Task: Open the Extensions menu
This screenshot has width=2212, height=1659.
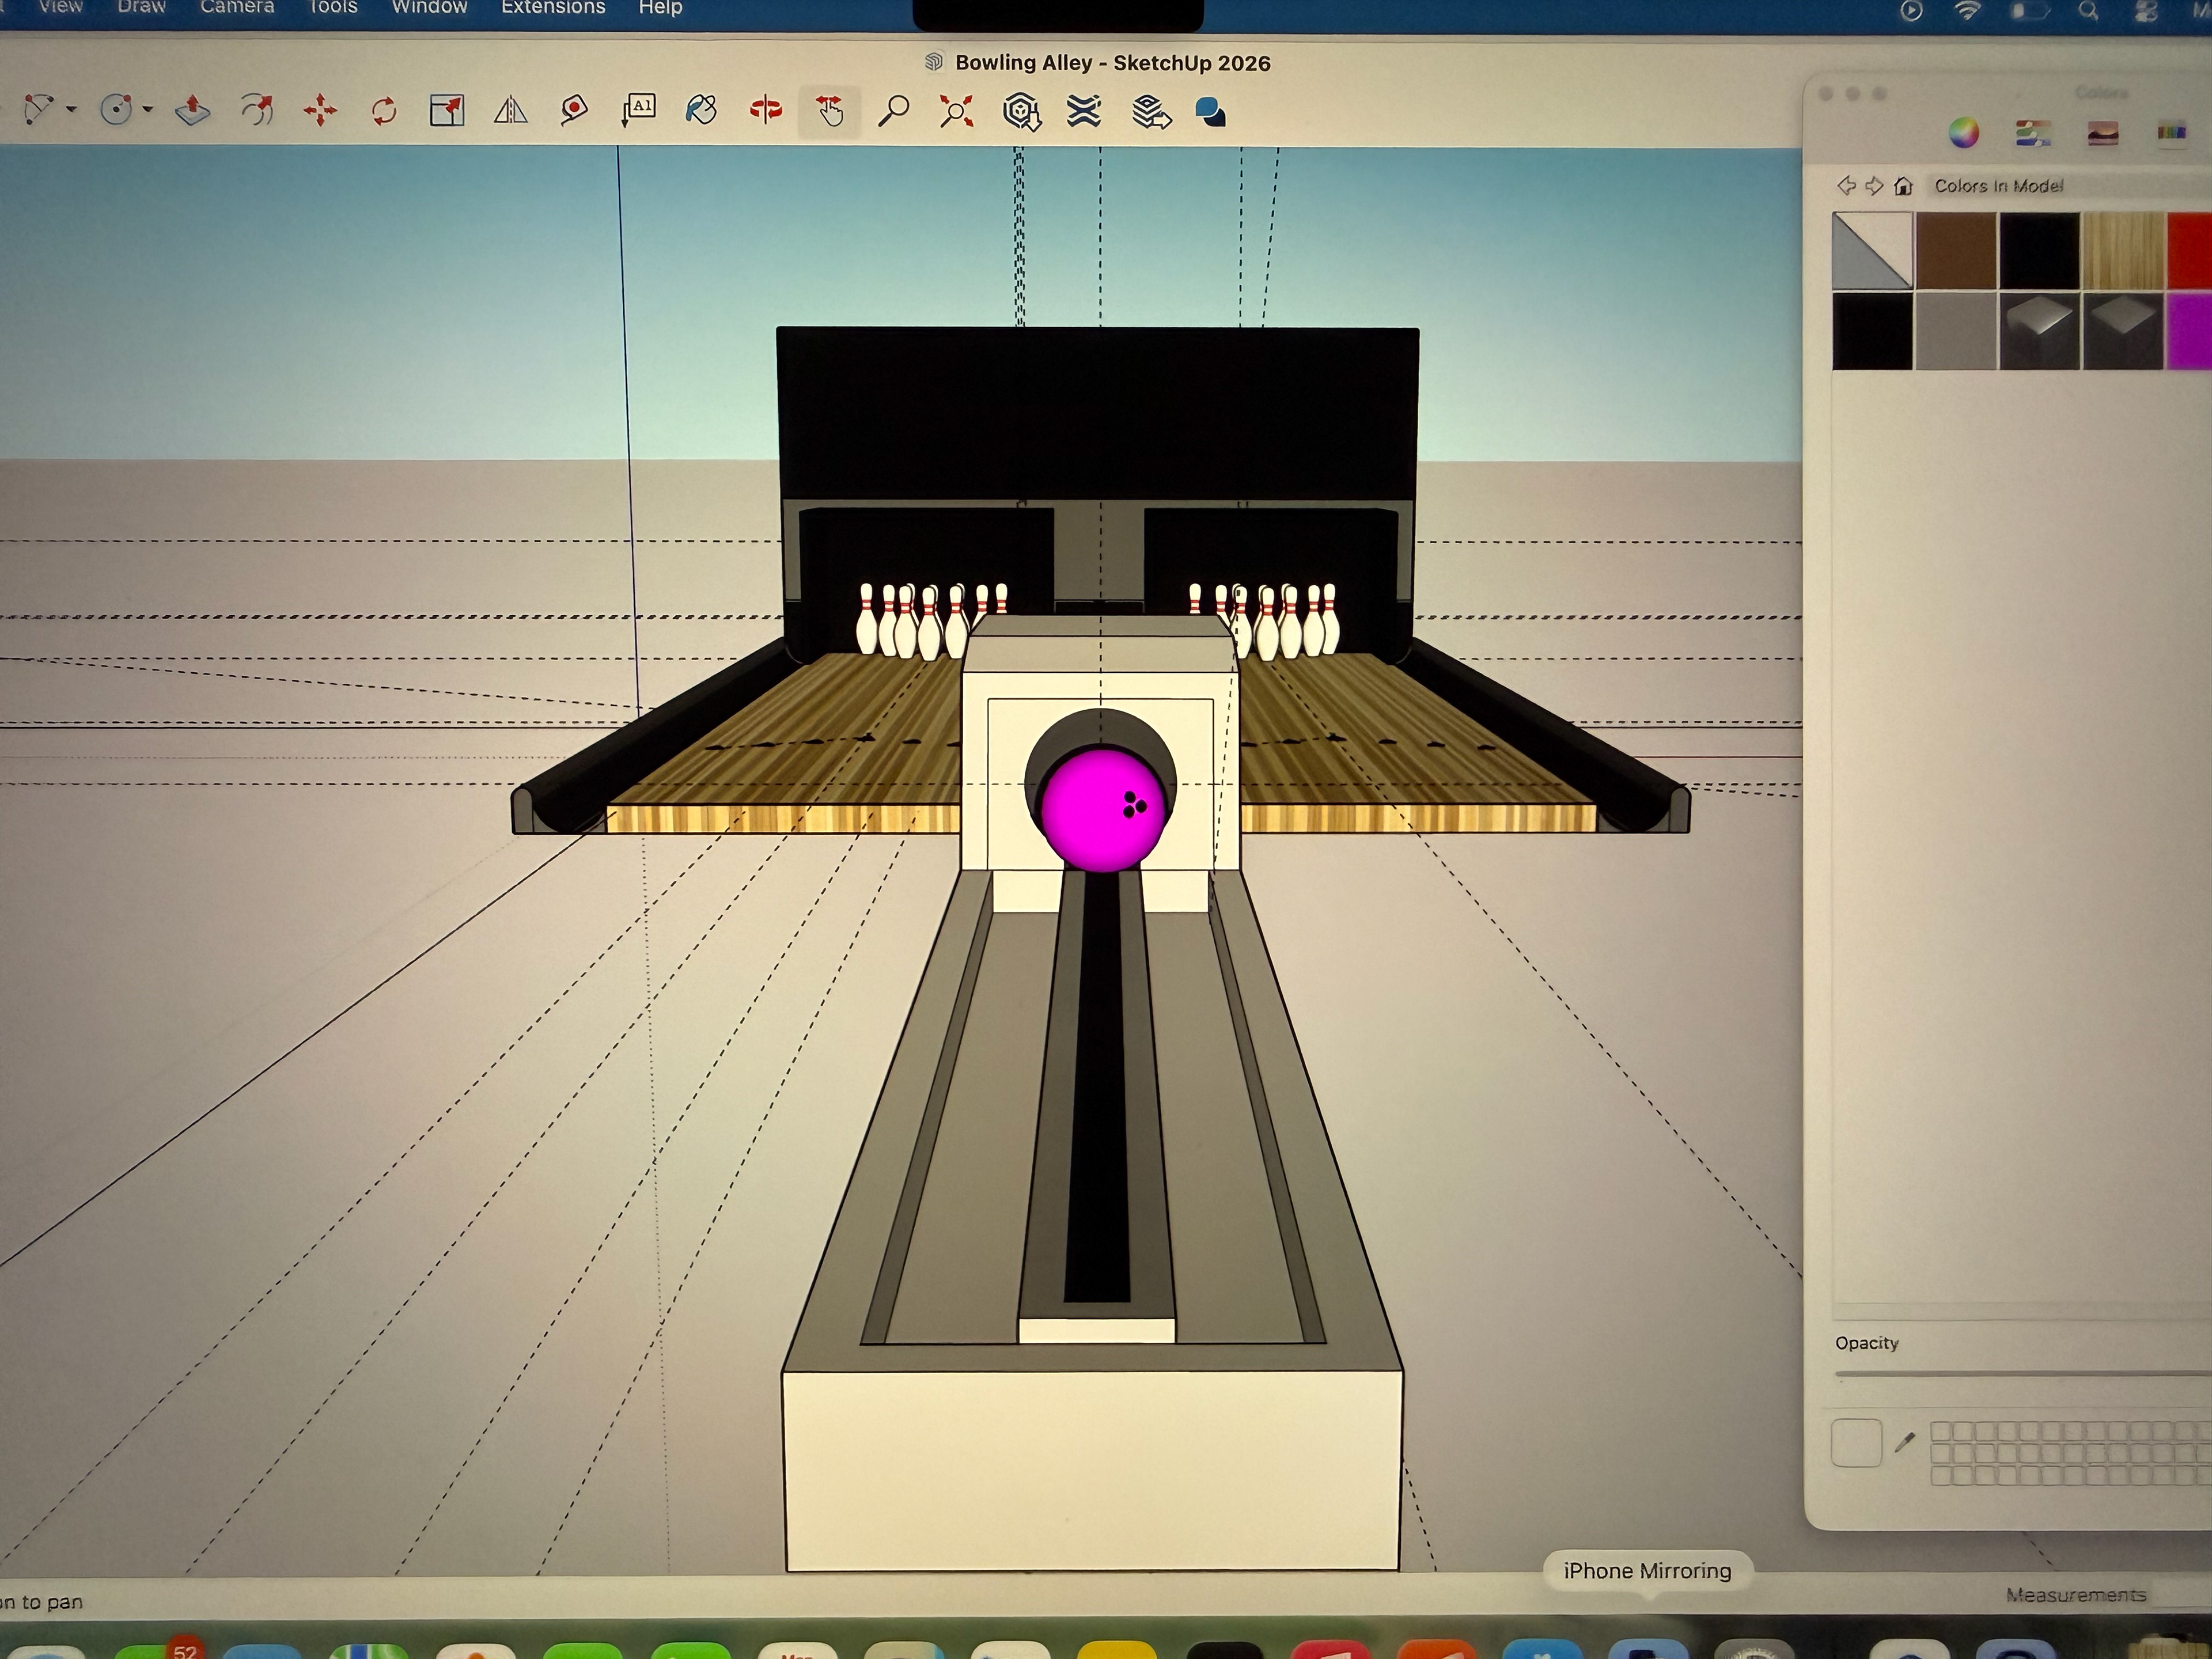Action: click(x=553, y=8)
